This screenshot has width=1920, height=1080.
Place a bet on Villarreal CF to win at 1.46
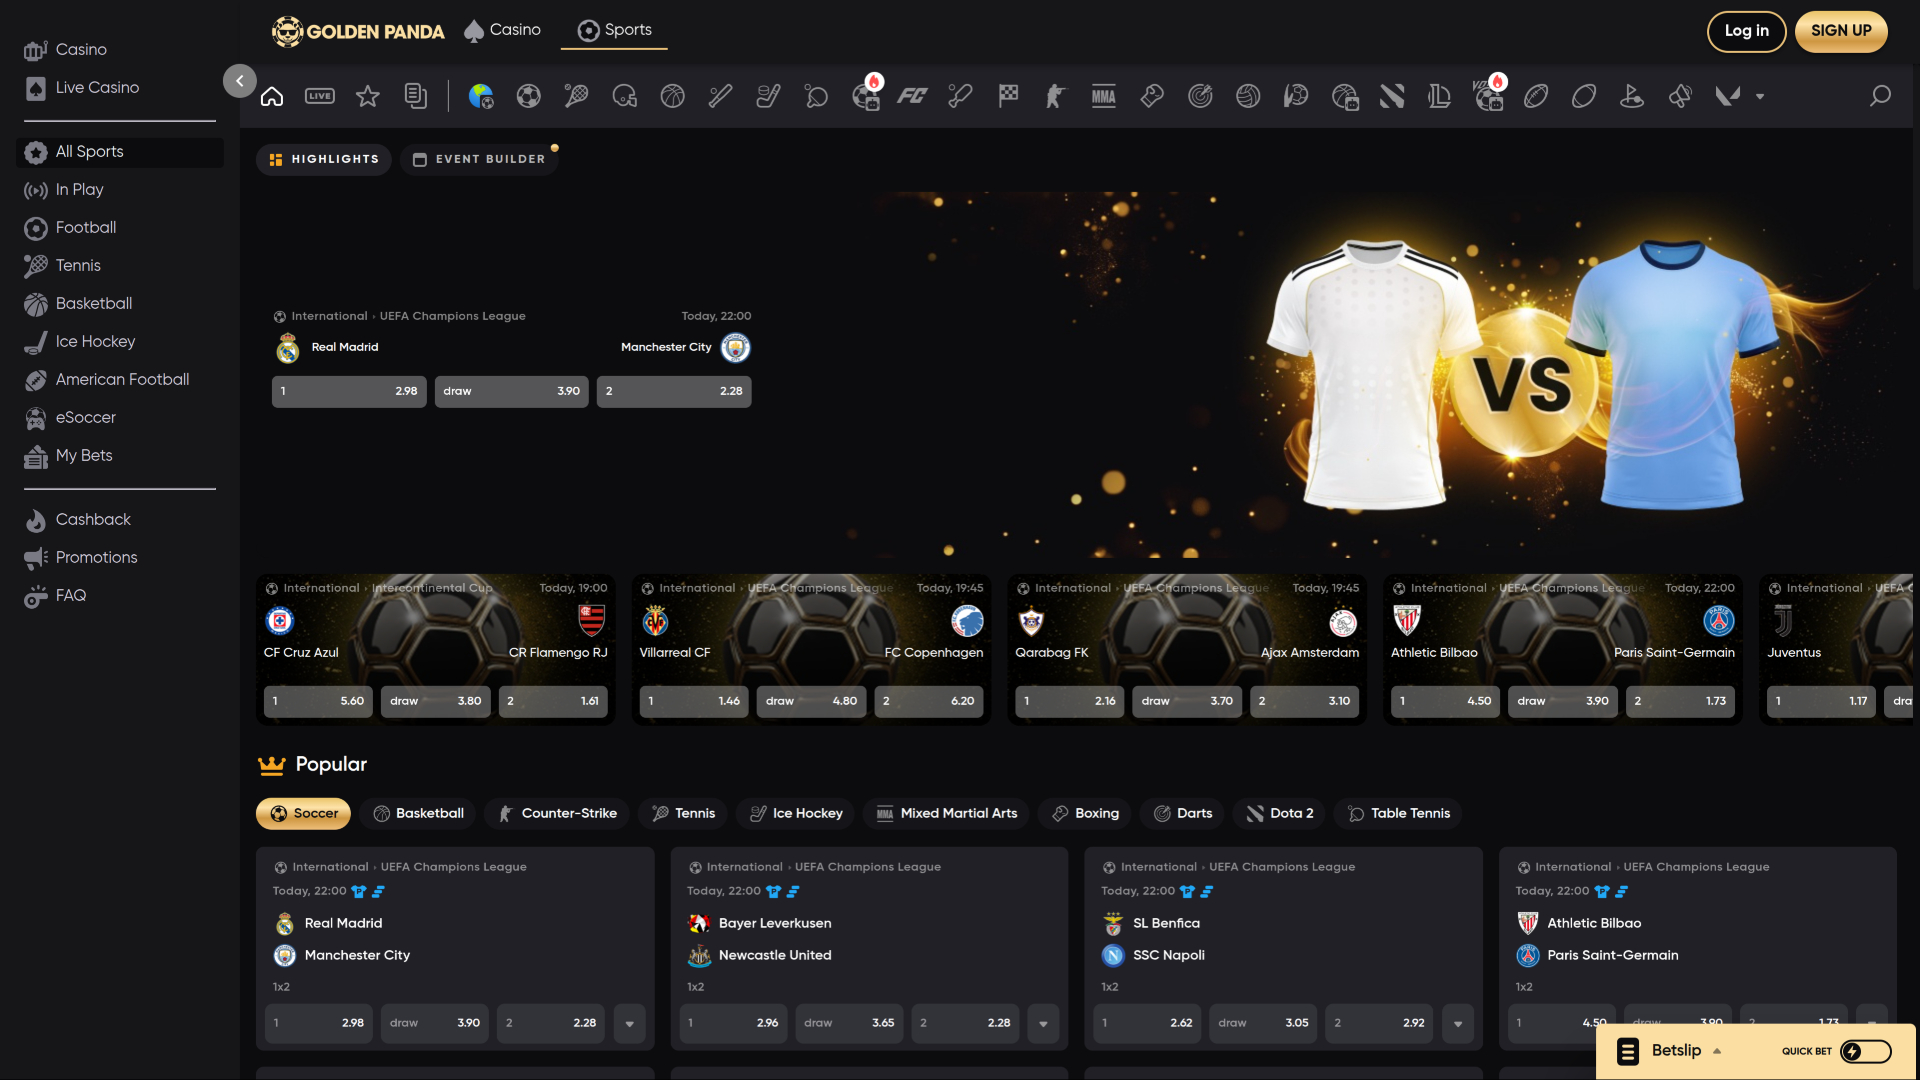click(693, 701)
